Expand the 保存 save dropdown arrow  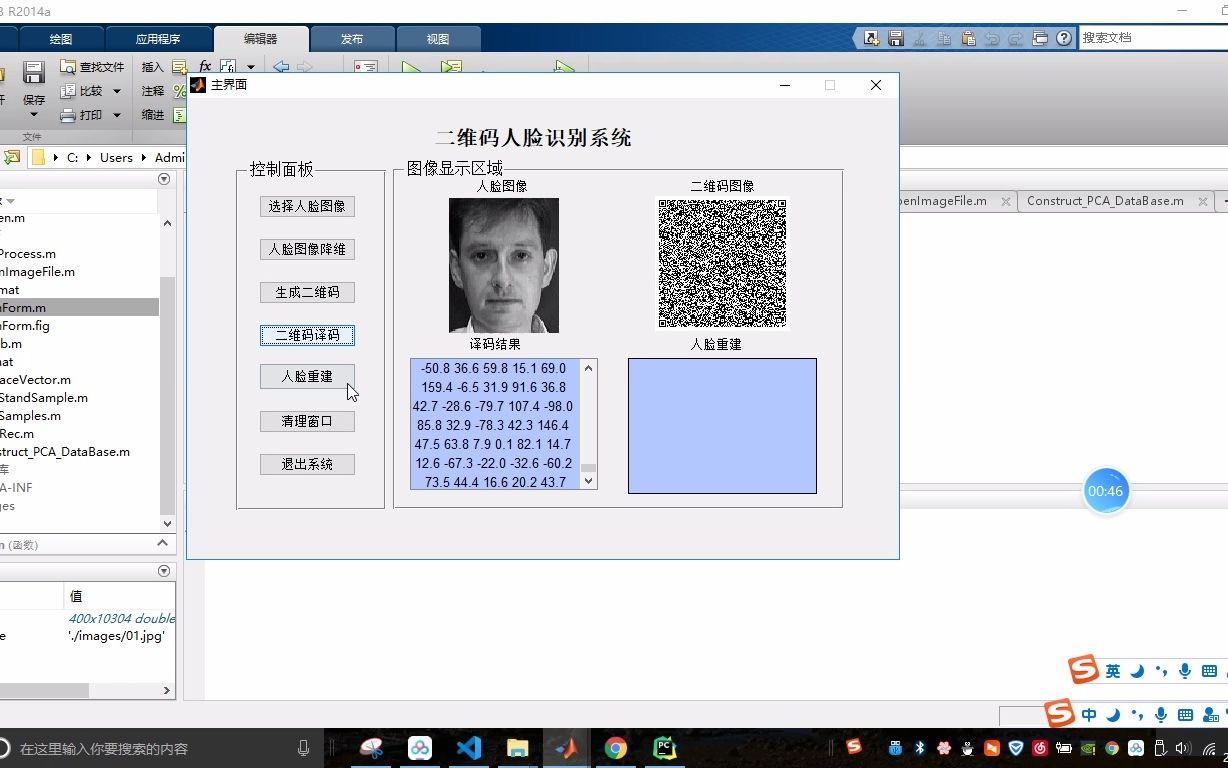coord(33,113)
